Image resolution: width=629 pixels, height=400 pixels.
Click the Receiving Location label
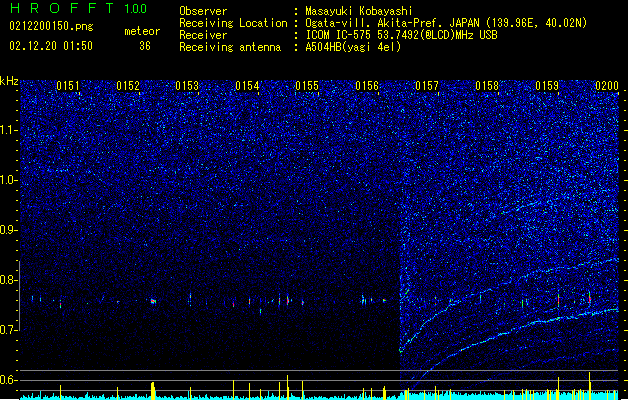point(233,23)
